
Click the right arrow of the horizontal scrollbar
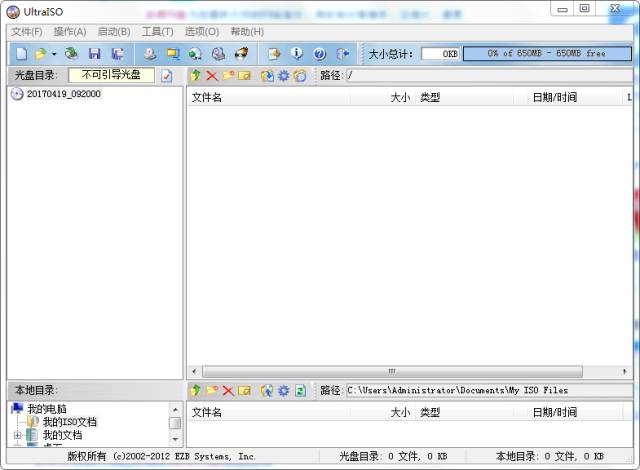[x=625, y=371]
